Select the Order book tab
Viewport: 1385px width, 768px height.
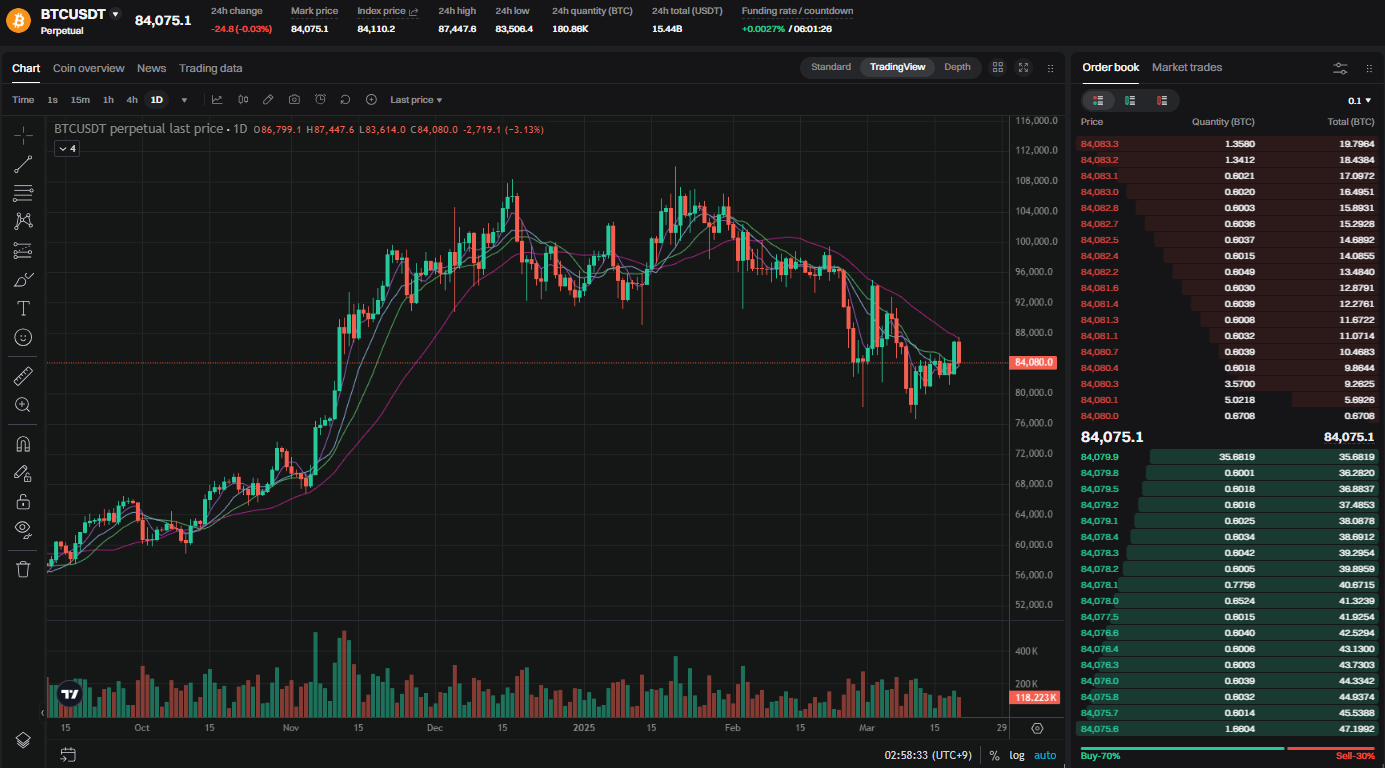1111,67
